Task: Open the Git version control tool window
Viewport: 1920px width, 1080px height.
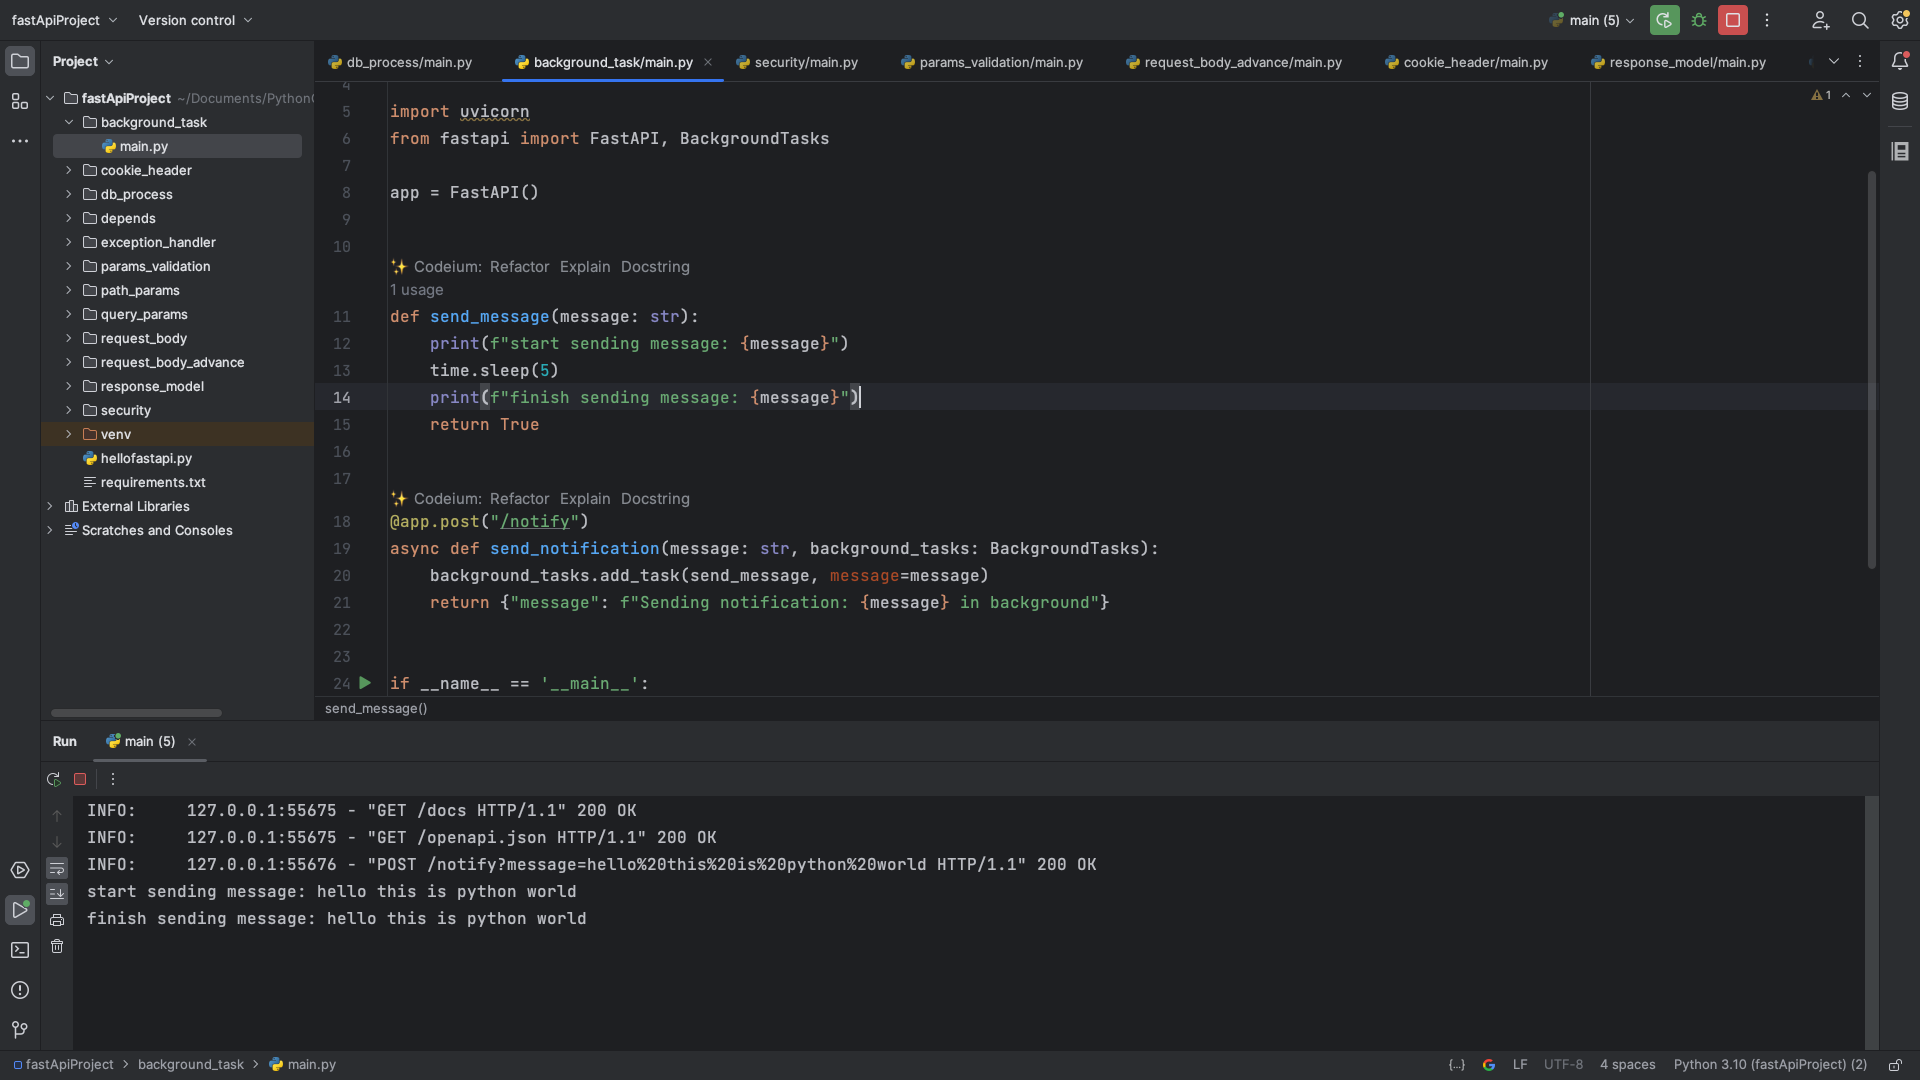Action: point(20,1030)
